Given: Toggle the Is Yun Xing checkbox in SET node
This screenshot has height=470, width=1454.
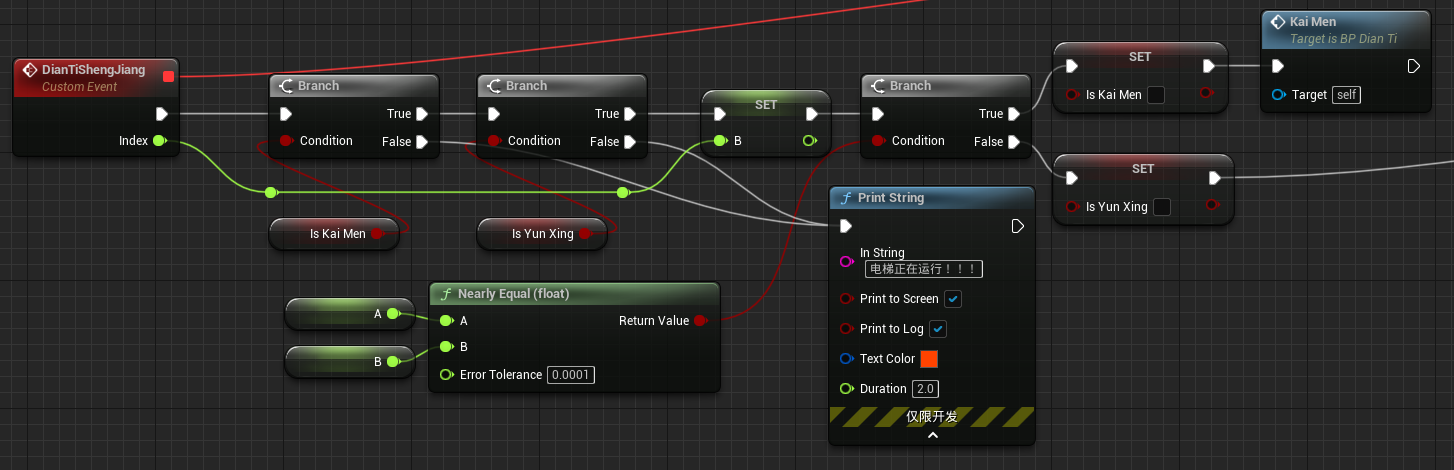Looking at the screenshot, I should (1162, 207).
